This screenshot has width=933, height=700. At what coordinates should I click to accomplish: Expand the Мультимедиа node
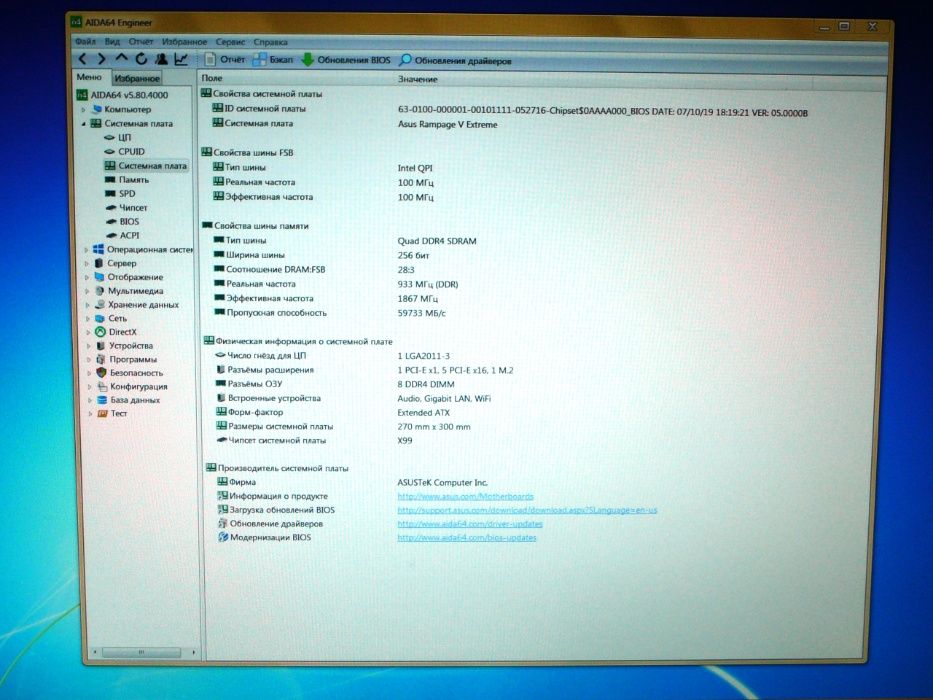(x=87, y=291)
